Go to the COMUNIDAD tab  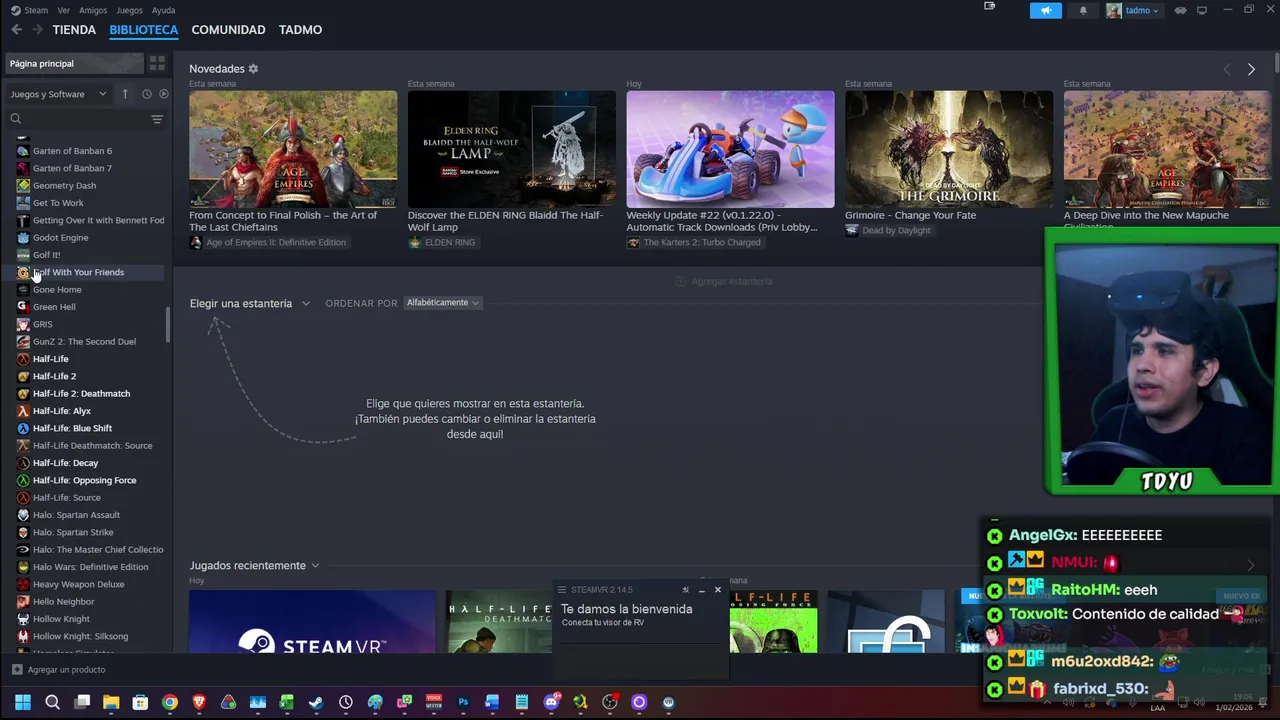[x=228, y=30]
